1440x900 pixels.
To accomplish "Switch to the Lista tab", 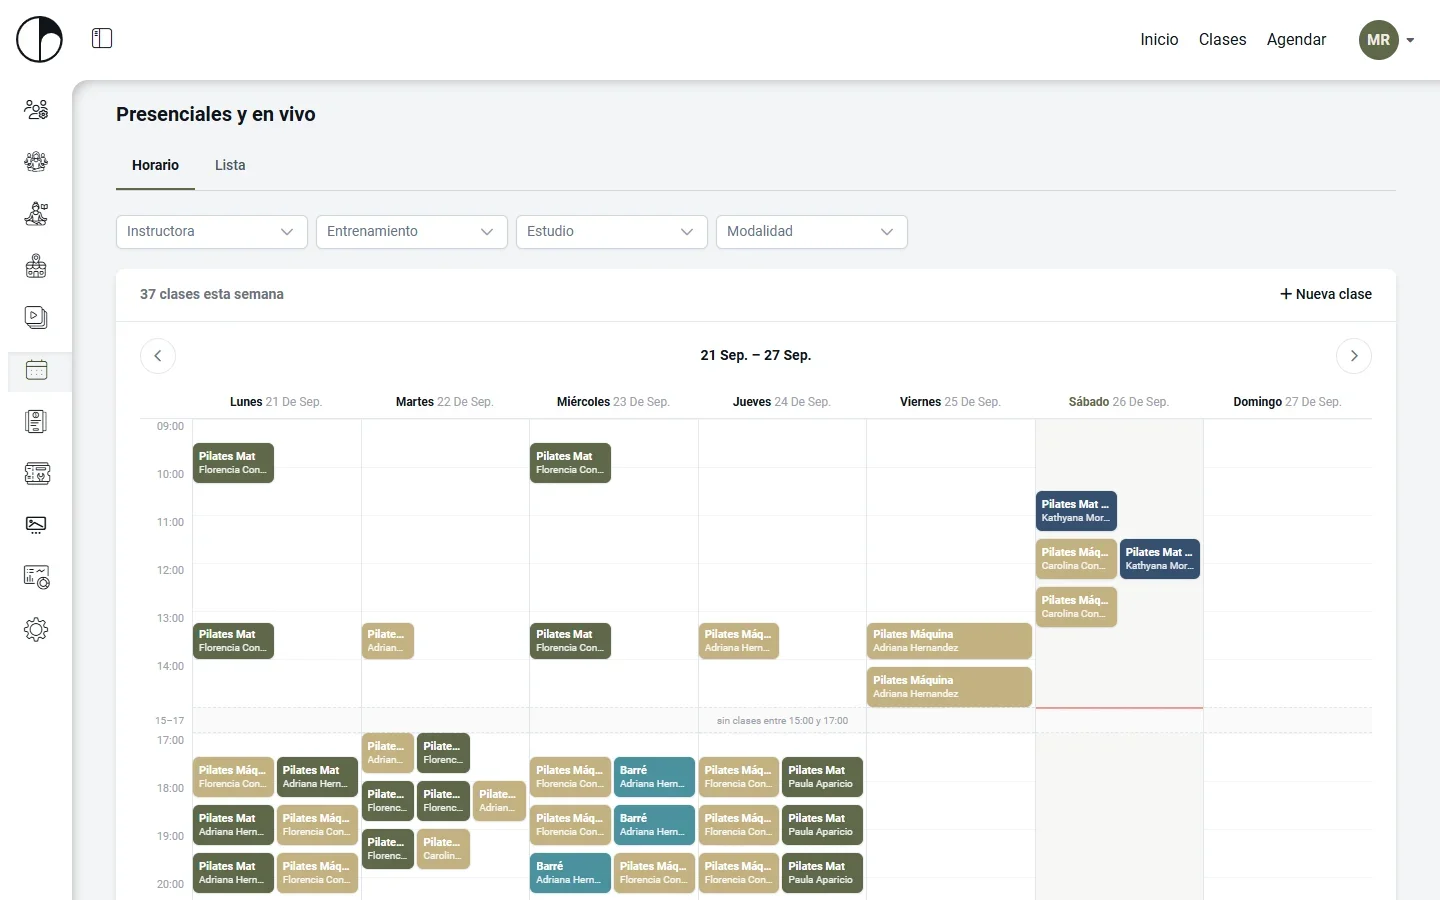I will pos(230,165).
